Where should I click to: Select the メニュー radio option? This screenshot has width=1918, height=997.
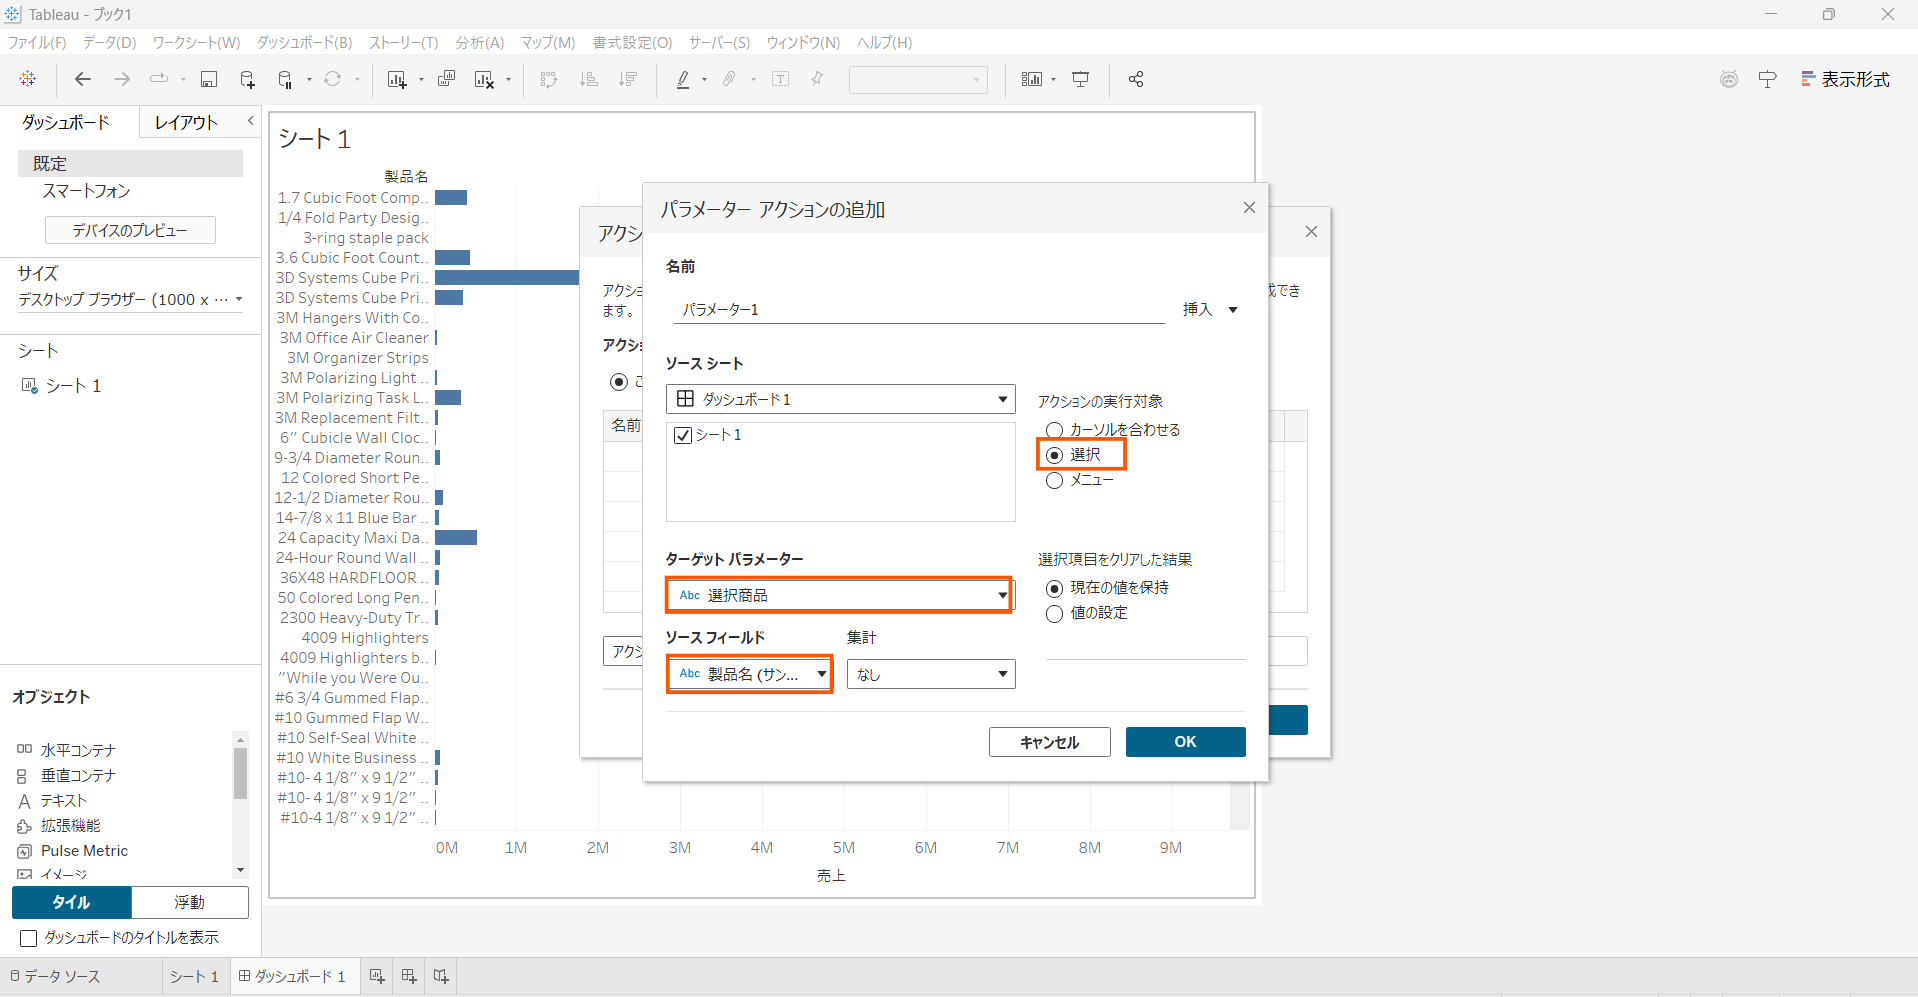click(1054, 481)
